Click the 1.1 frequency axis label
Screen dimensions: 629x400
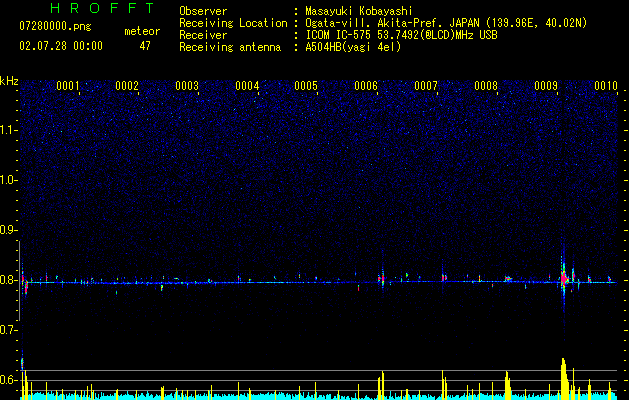(x=9, y=130)
